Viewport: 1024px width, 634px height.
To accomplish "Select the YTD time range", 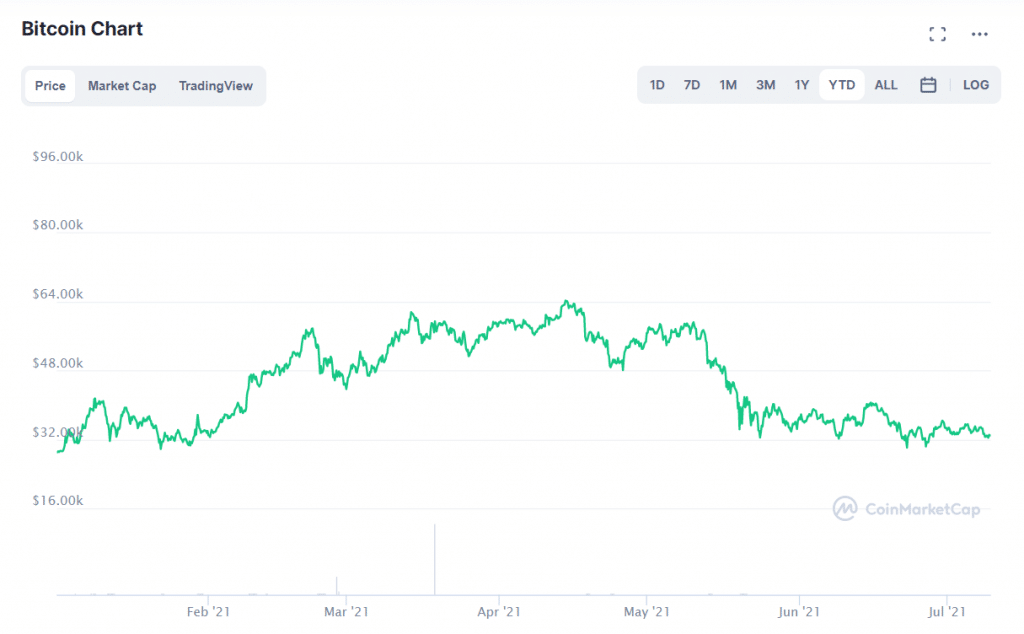I will coord(842,85).
